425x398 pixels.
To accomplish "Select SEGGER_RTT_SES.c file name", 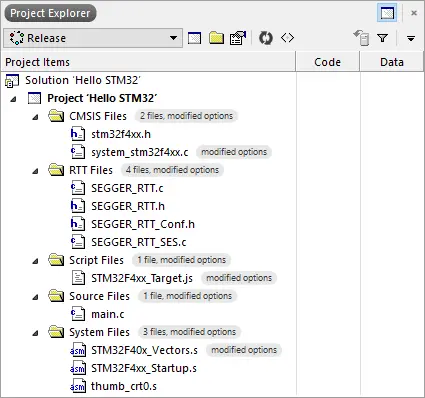I will click(x=139, y=242).
